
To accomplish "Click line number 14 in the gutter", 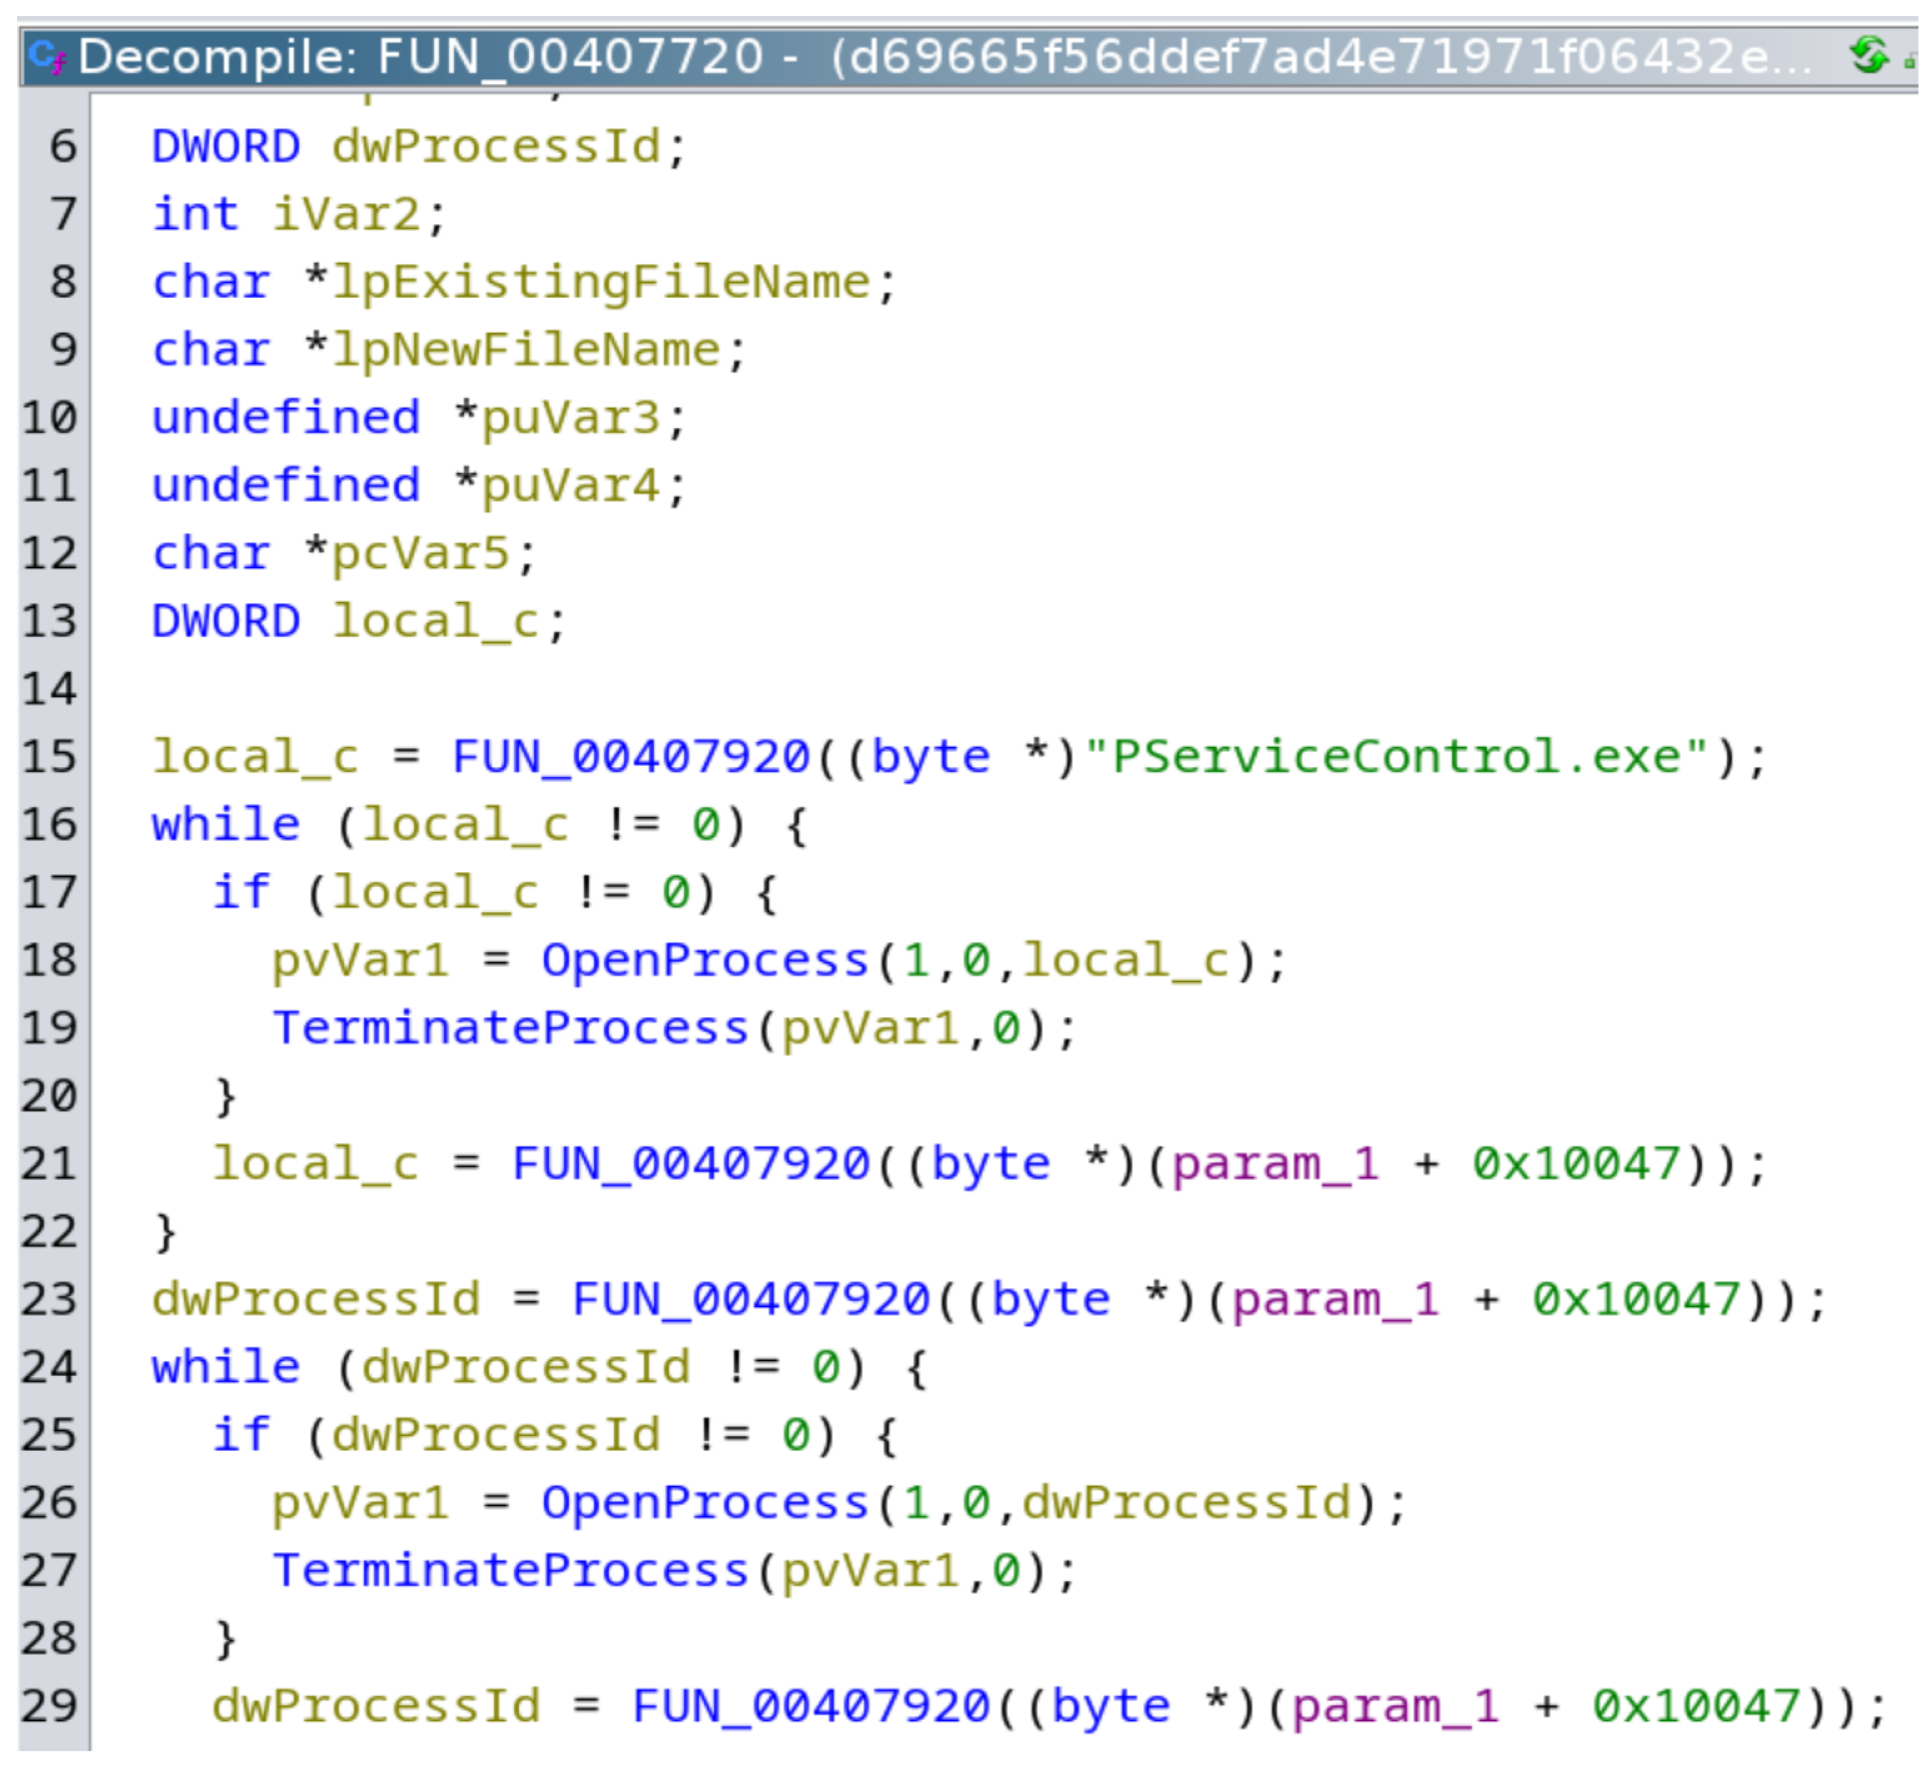I will click(50, 689).
